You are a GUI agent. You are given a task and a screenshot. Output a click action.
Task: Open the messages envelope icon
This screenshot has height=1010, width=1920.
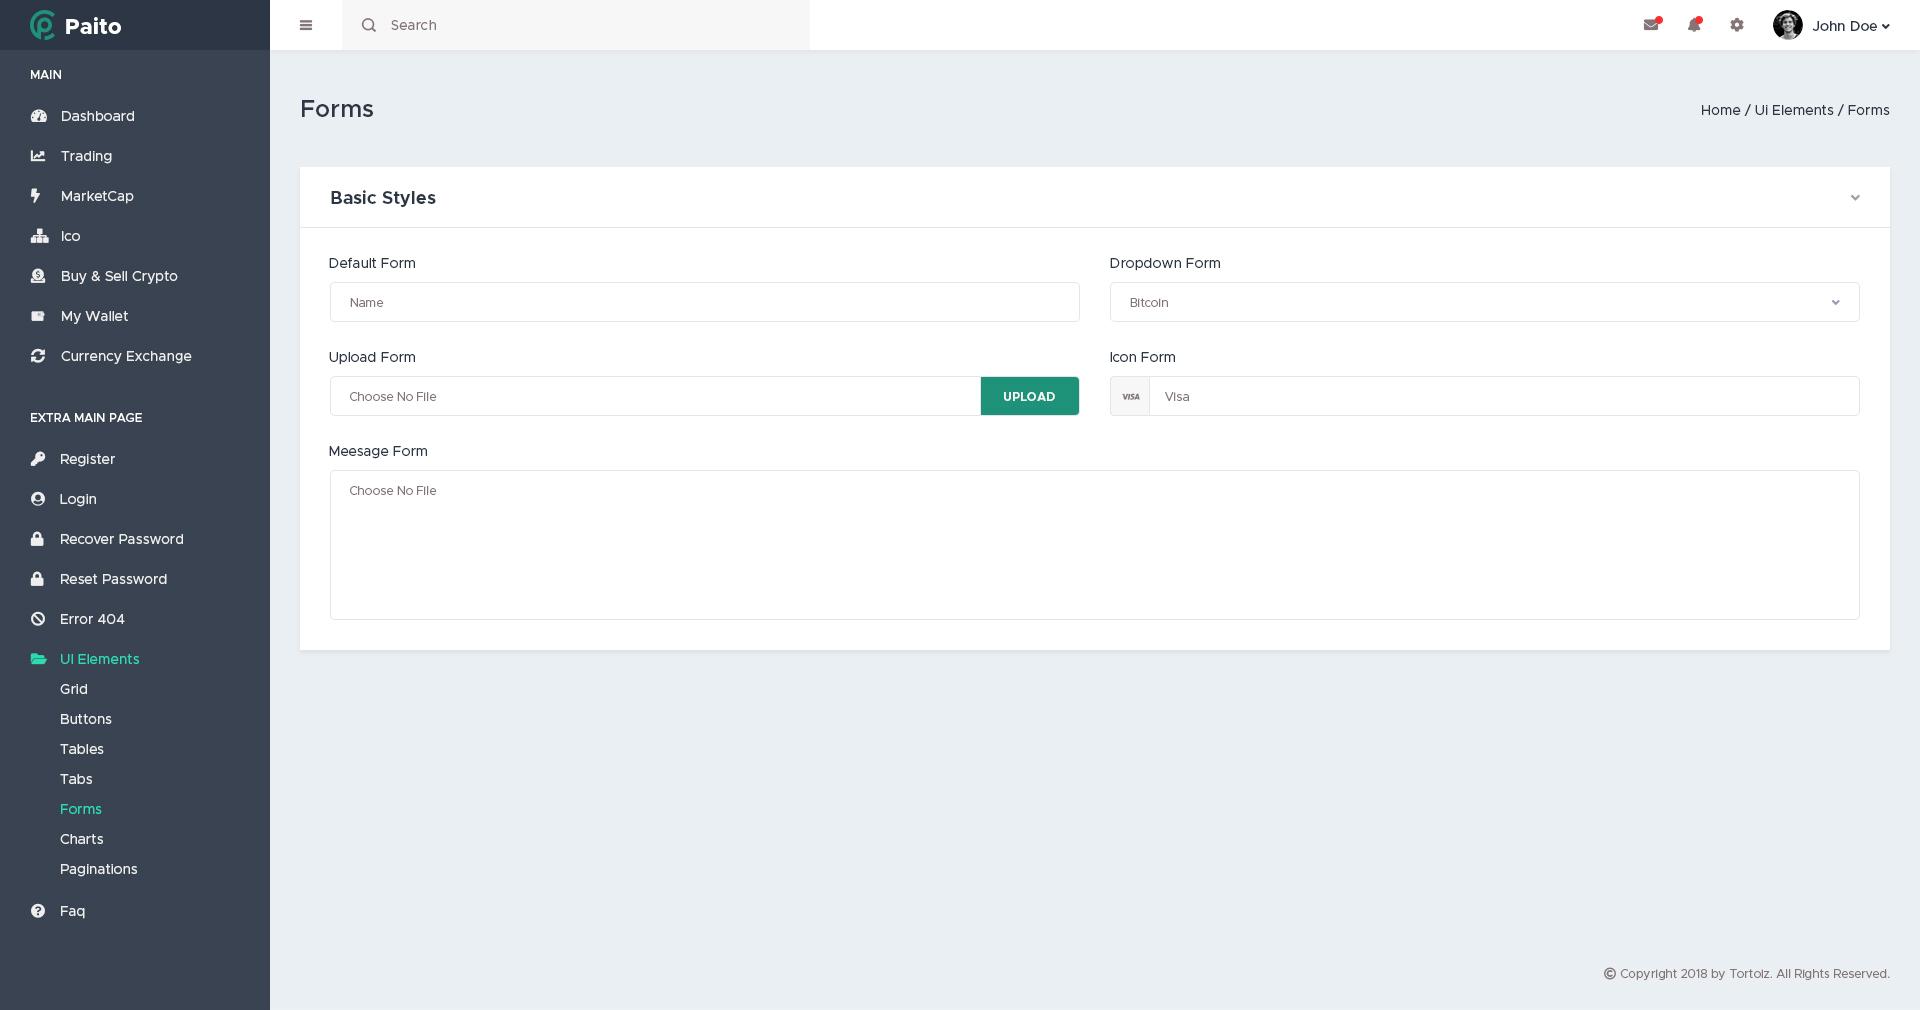1651,25
